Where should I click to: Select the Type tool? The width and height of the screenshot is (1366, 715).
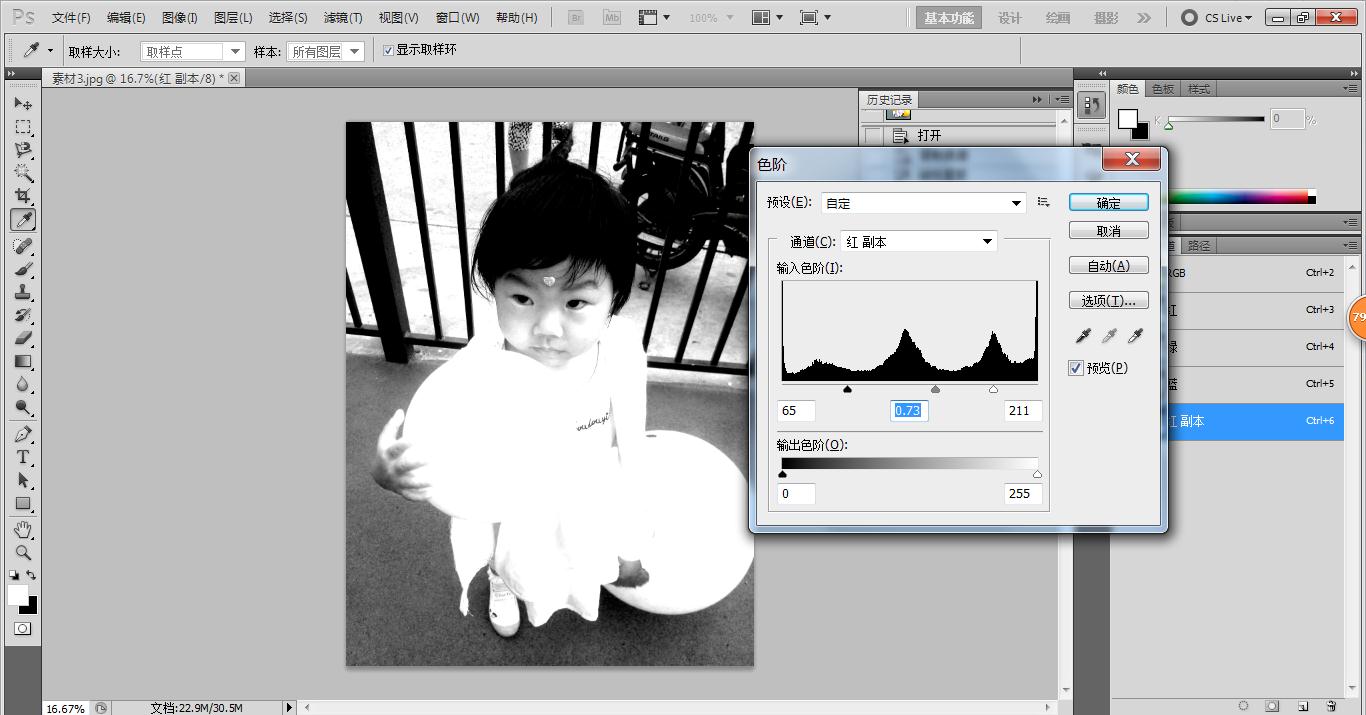(24, 457)
